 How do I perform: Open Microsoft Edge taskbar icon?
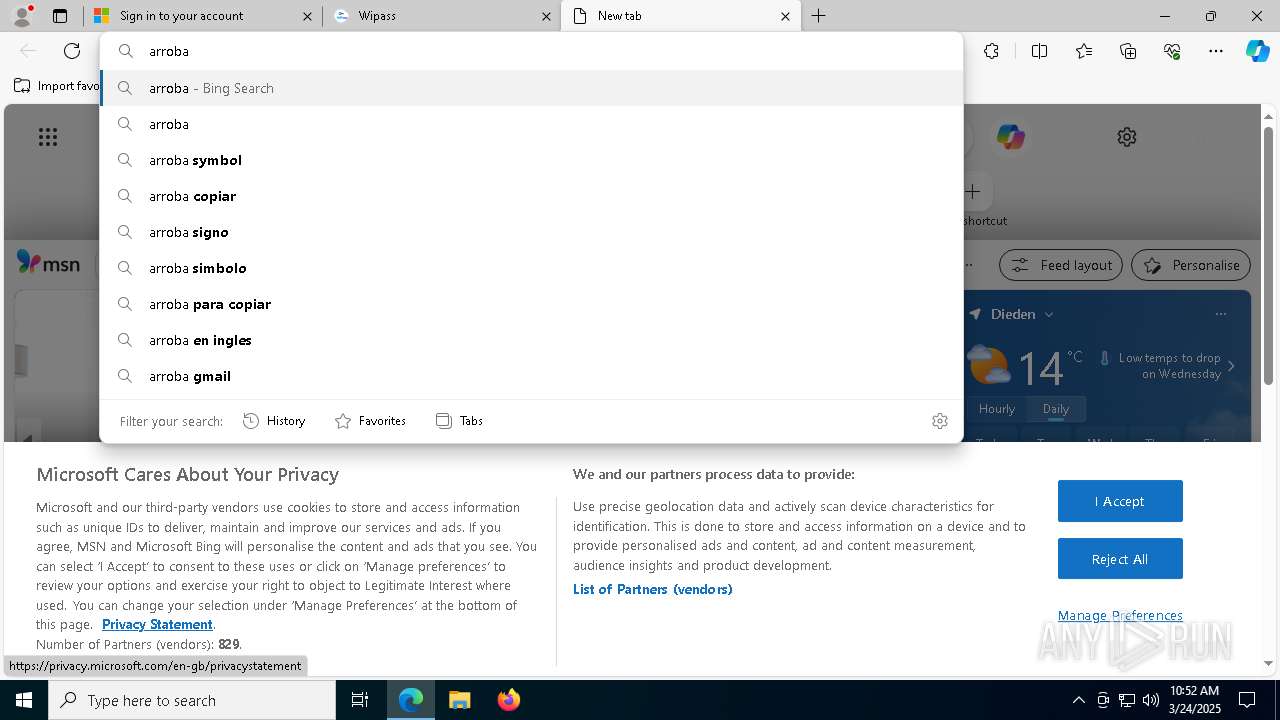pyautogui.click(x=411, y=700)
